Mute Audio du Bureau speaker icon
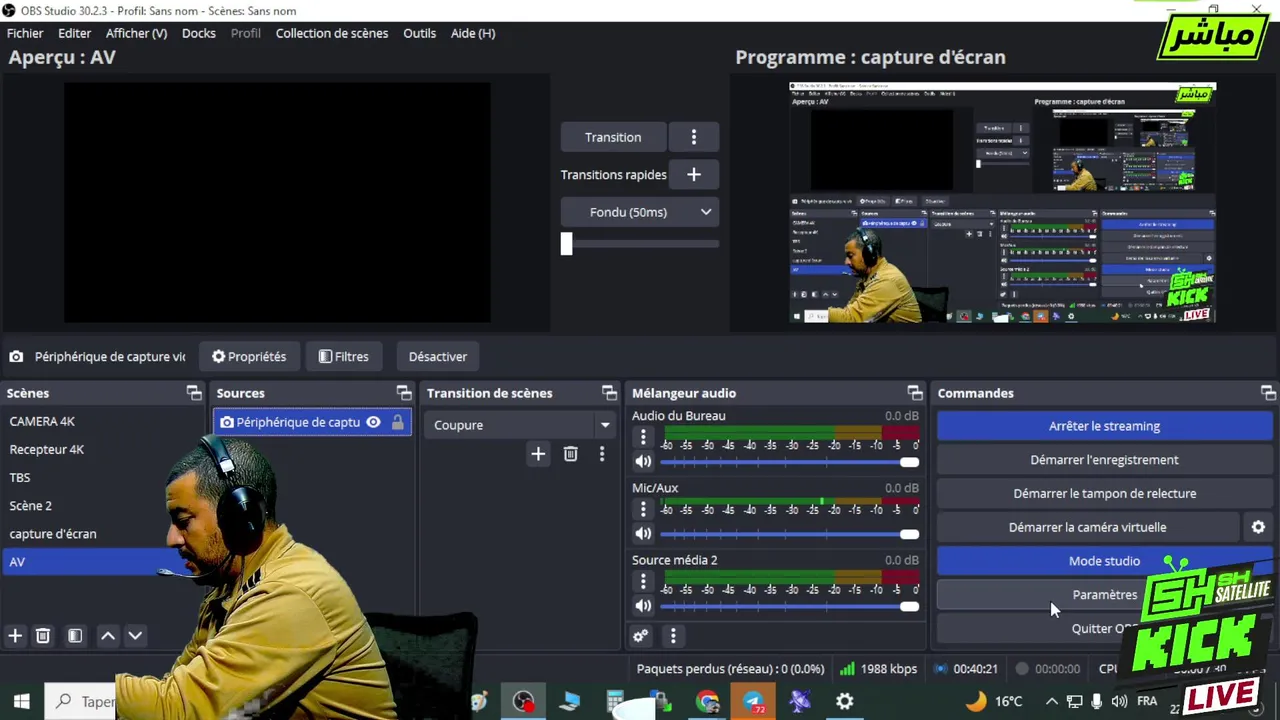1280x720 pixels. [x=643, y=462]
